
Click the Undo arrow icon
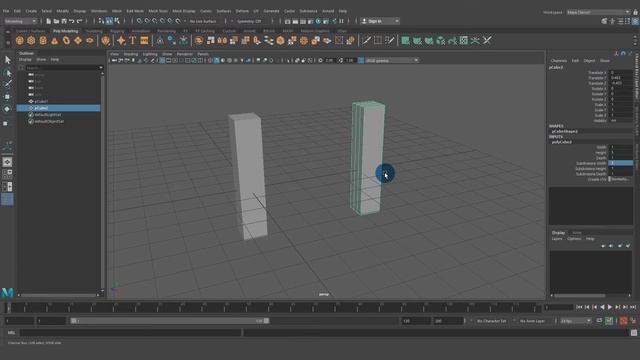pyautogui.click(x=72, y=21)
